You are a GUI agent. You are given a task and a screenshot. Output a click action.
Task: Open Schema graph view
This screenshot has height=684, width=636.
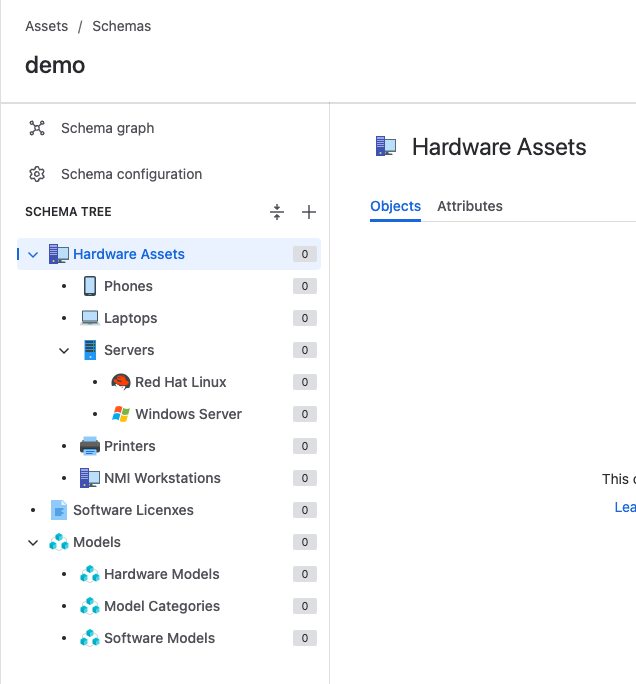108,128
